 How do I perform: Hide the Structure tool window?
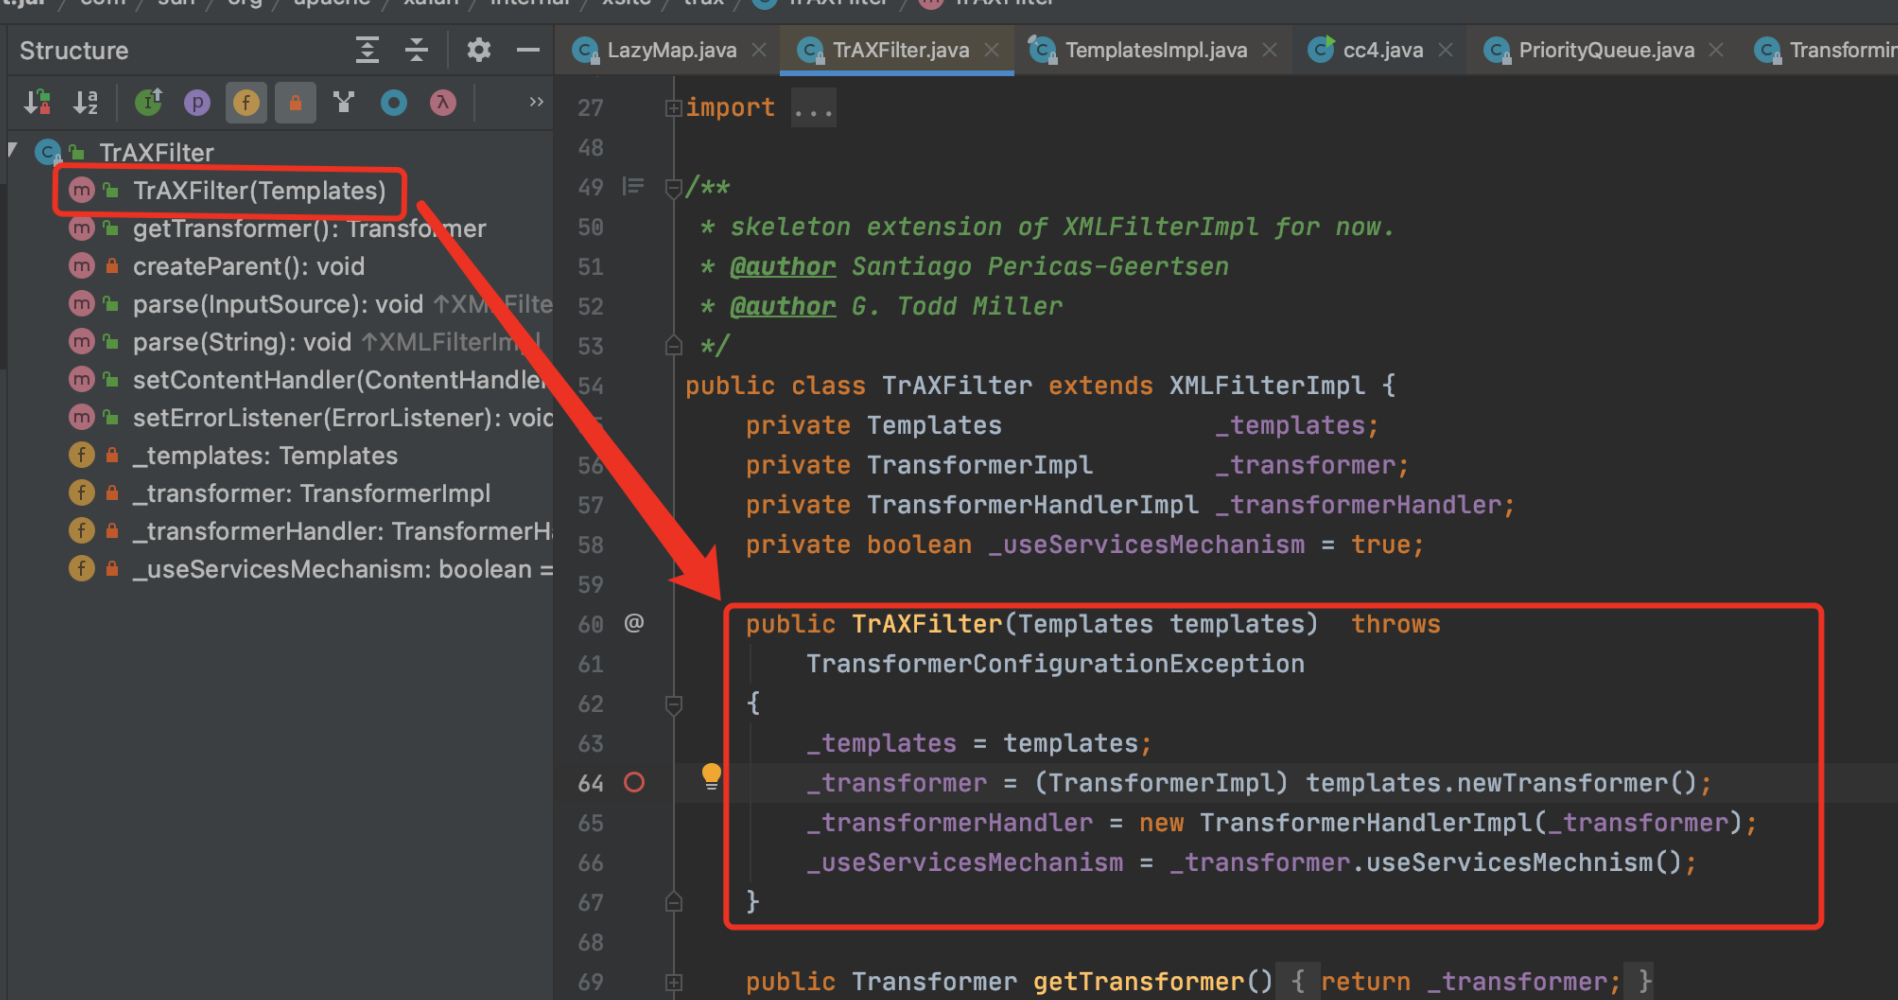point(528,50)
